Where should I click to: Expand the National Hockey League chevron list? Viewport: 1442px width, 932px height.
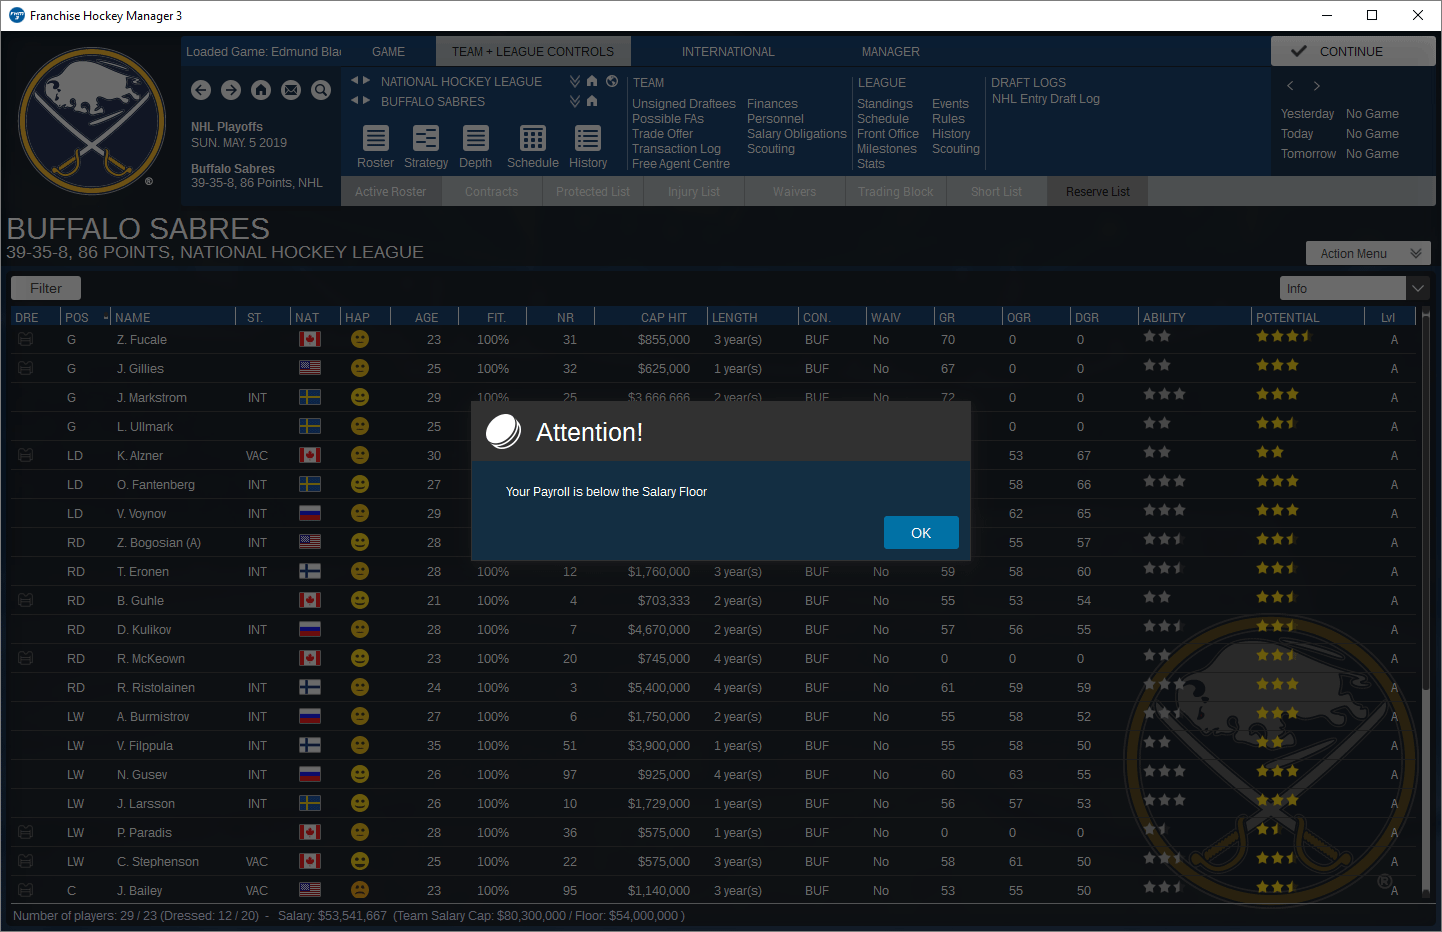click(x=575, y=81)
